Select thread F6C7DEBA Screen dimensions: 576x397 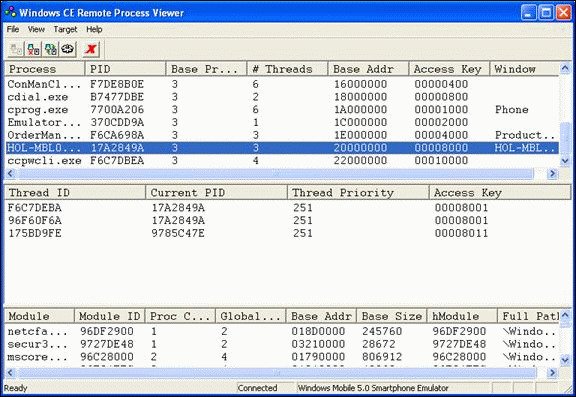pyautogui.click(x=35, y=208)
